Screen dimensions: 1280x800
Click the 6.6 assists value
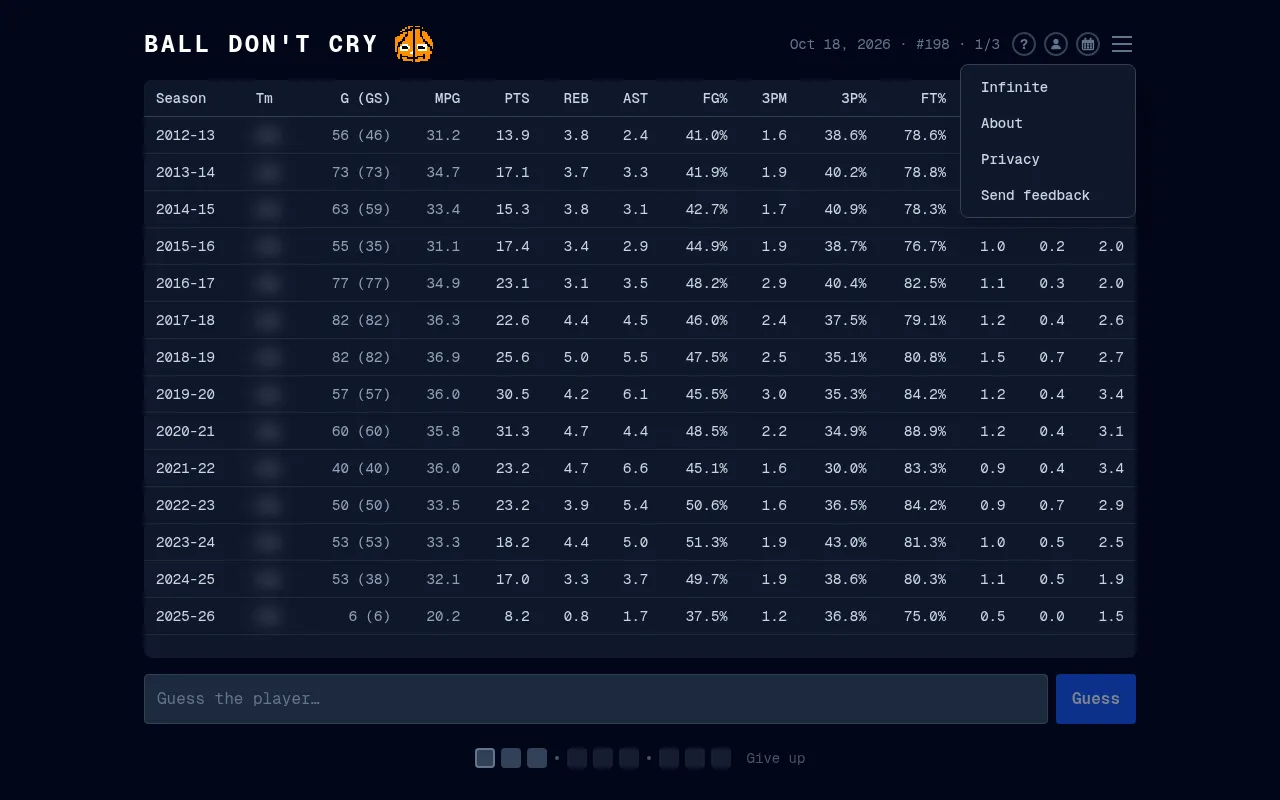click(x=635, y=468)
